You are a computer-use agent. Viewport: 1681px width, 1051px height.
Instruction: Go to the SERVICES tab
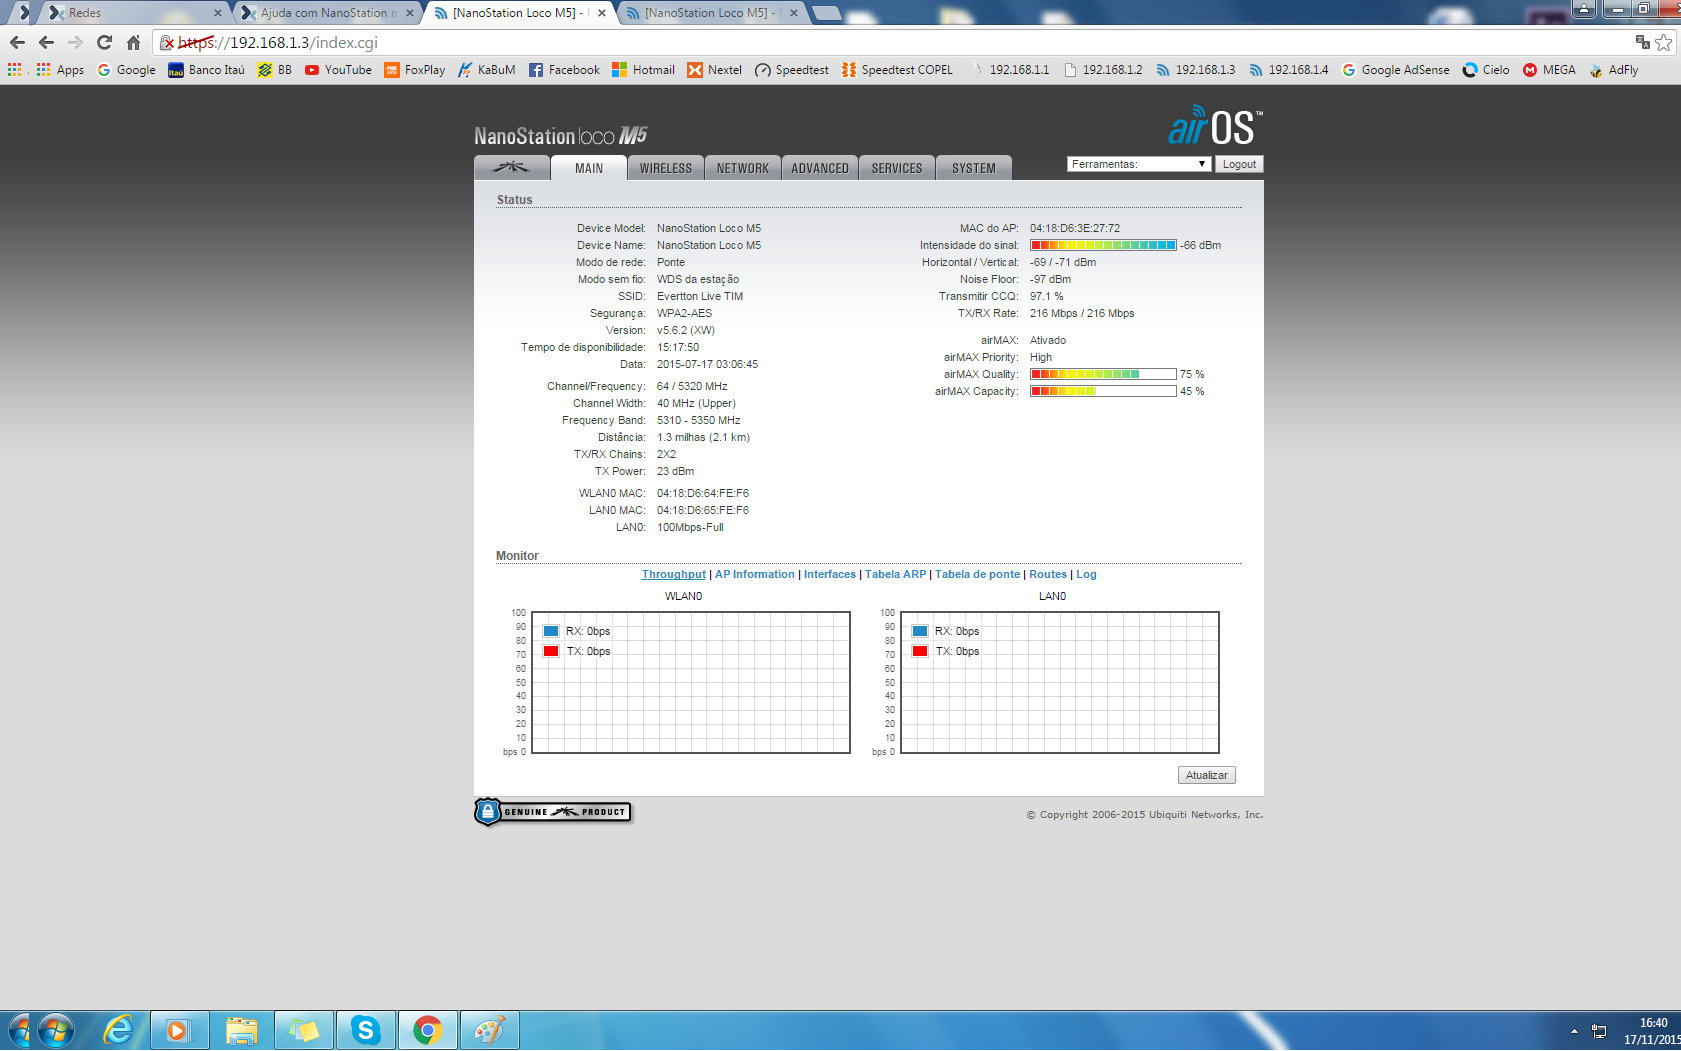click(x=897, y=168)
